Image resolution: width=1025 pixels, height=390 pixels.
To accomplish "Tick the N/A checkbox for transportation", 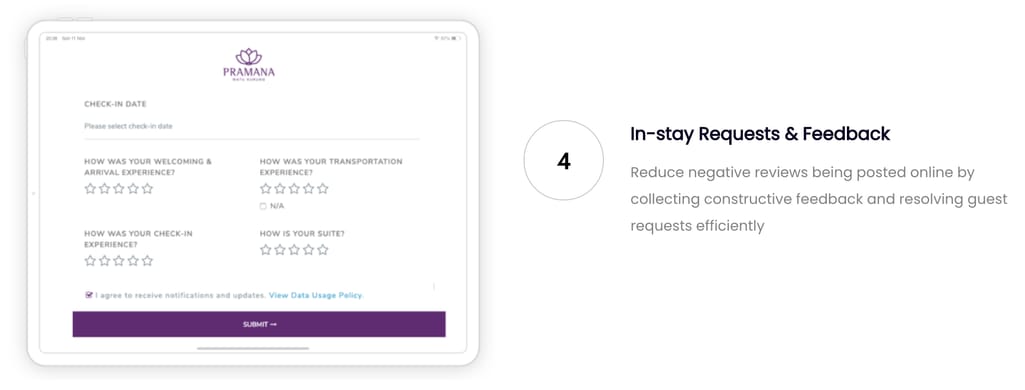I will click(x=263, y=206).
